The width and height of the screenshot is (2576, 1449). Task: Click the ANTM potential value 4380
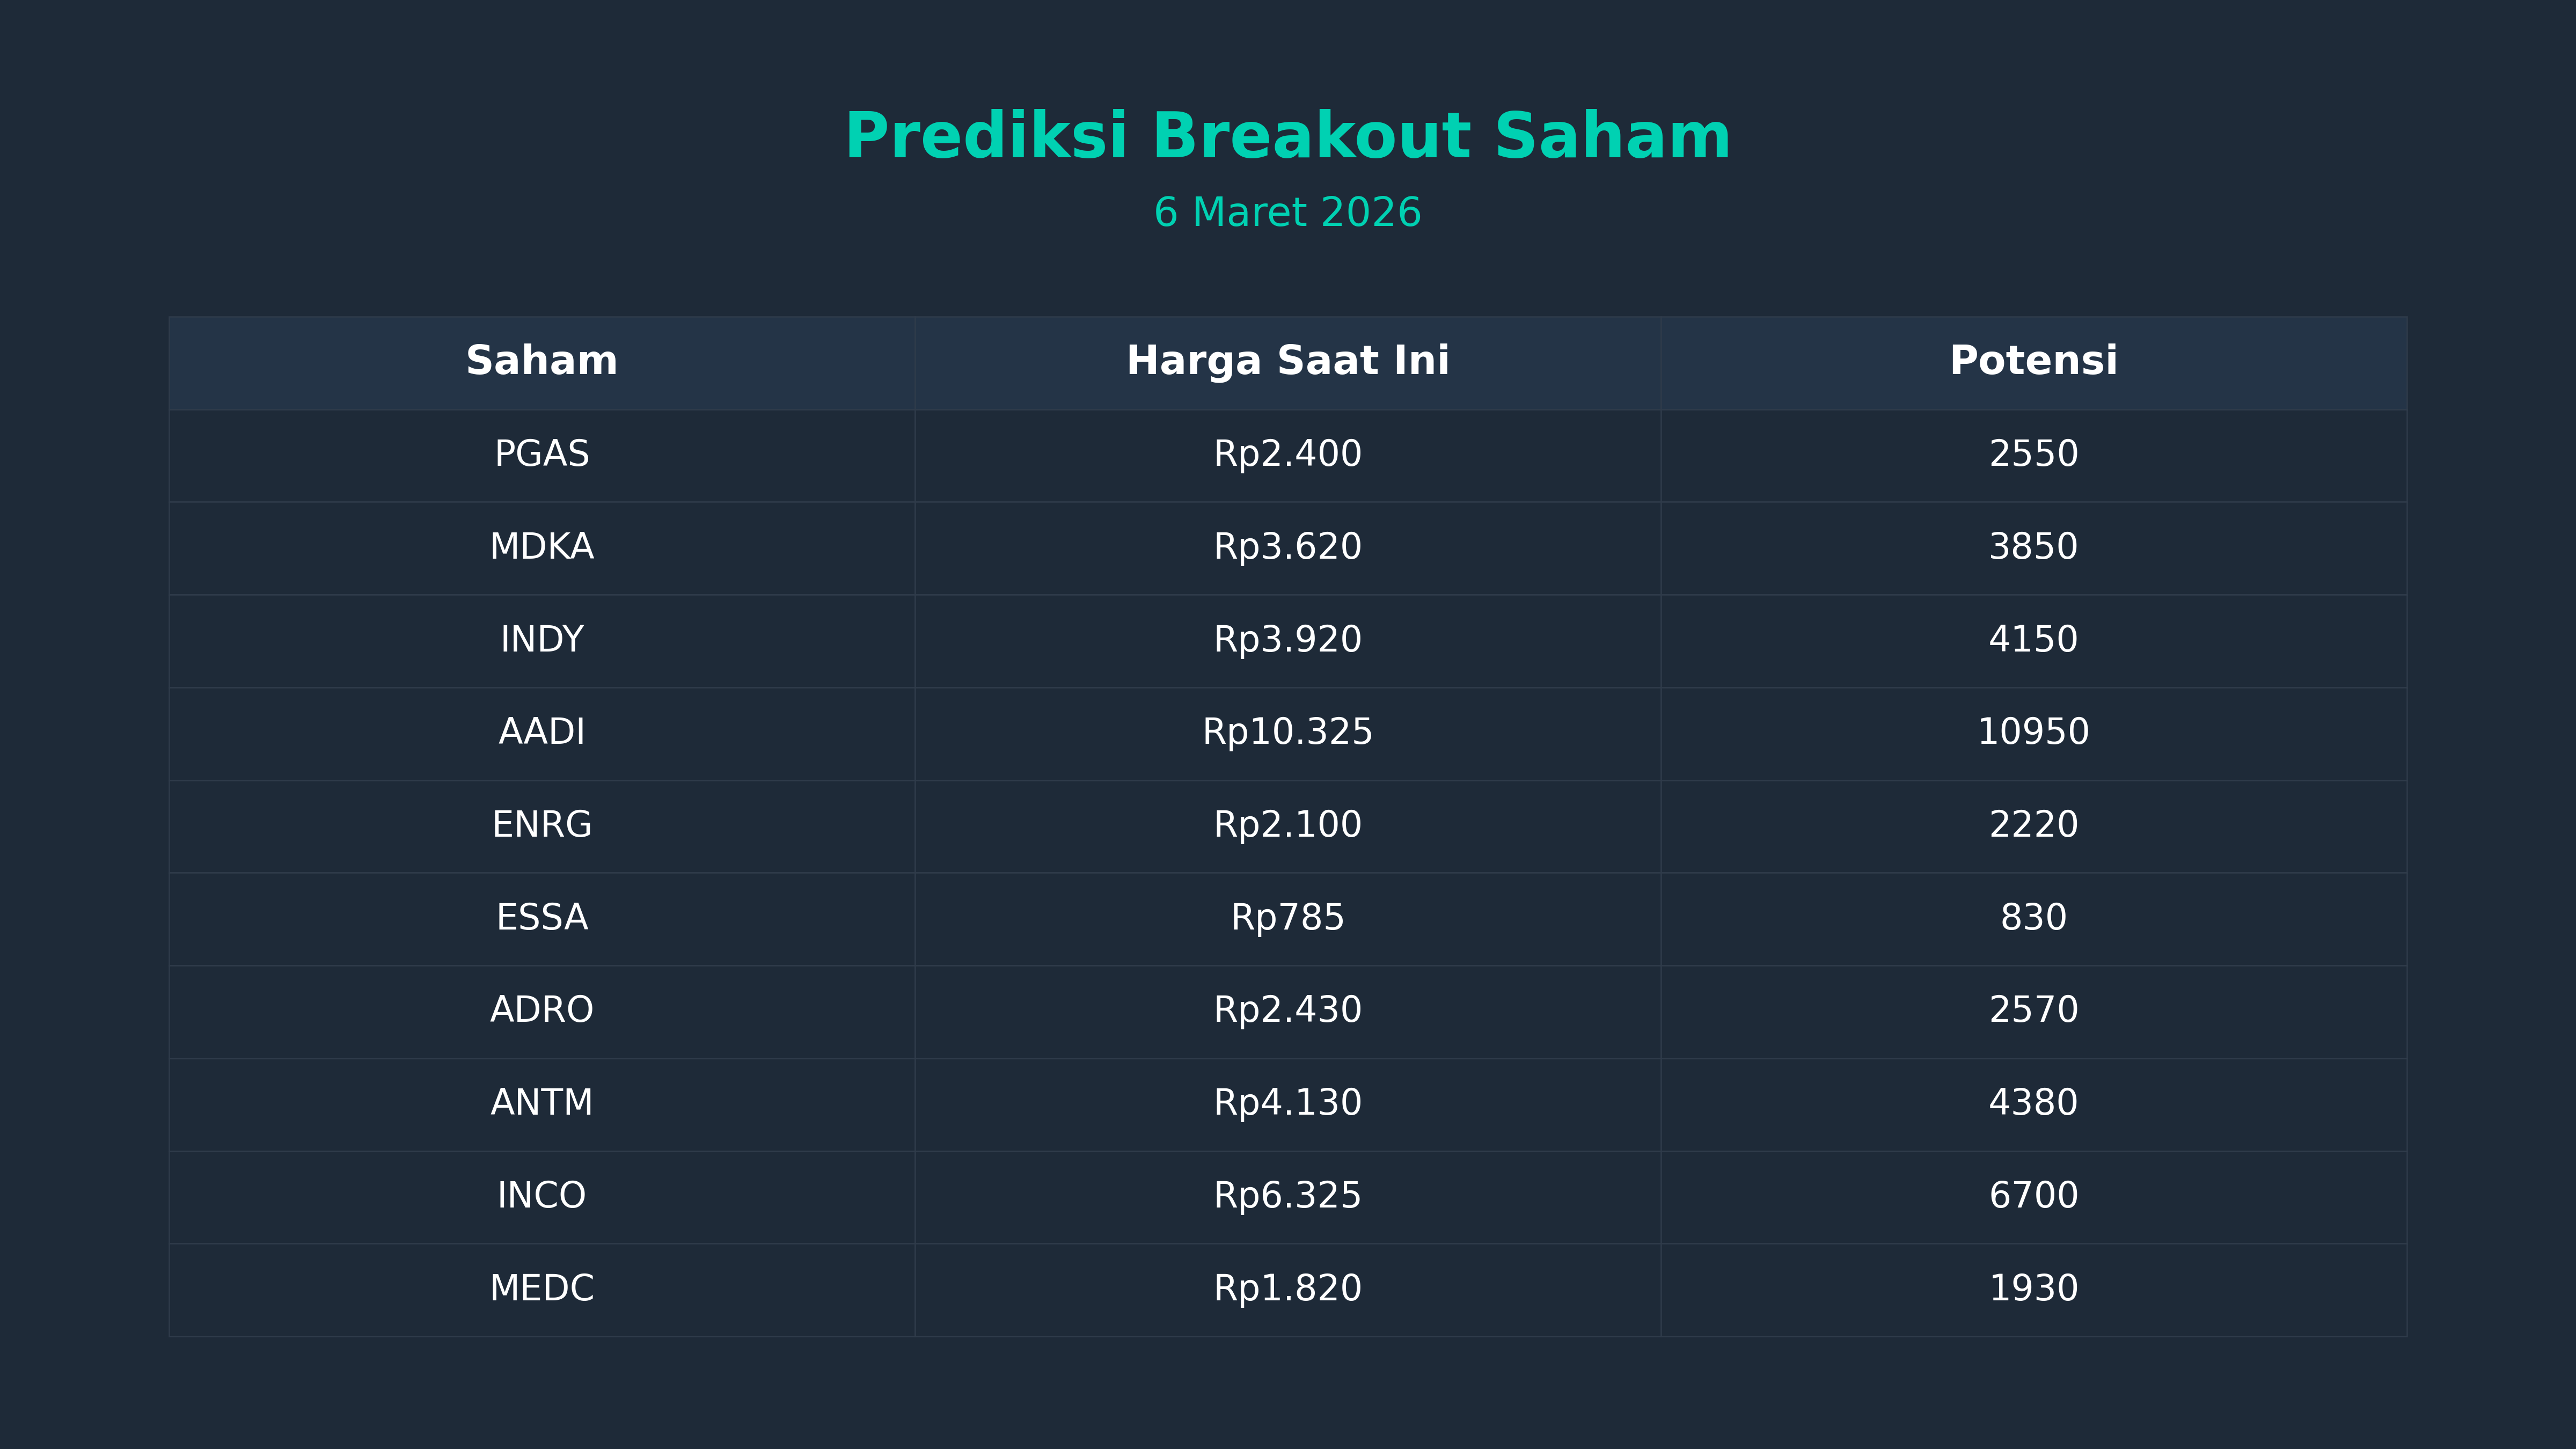coord(2033,1103)
